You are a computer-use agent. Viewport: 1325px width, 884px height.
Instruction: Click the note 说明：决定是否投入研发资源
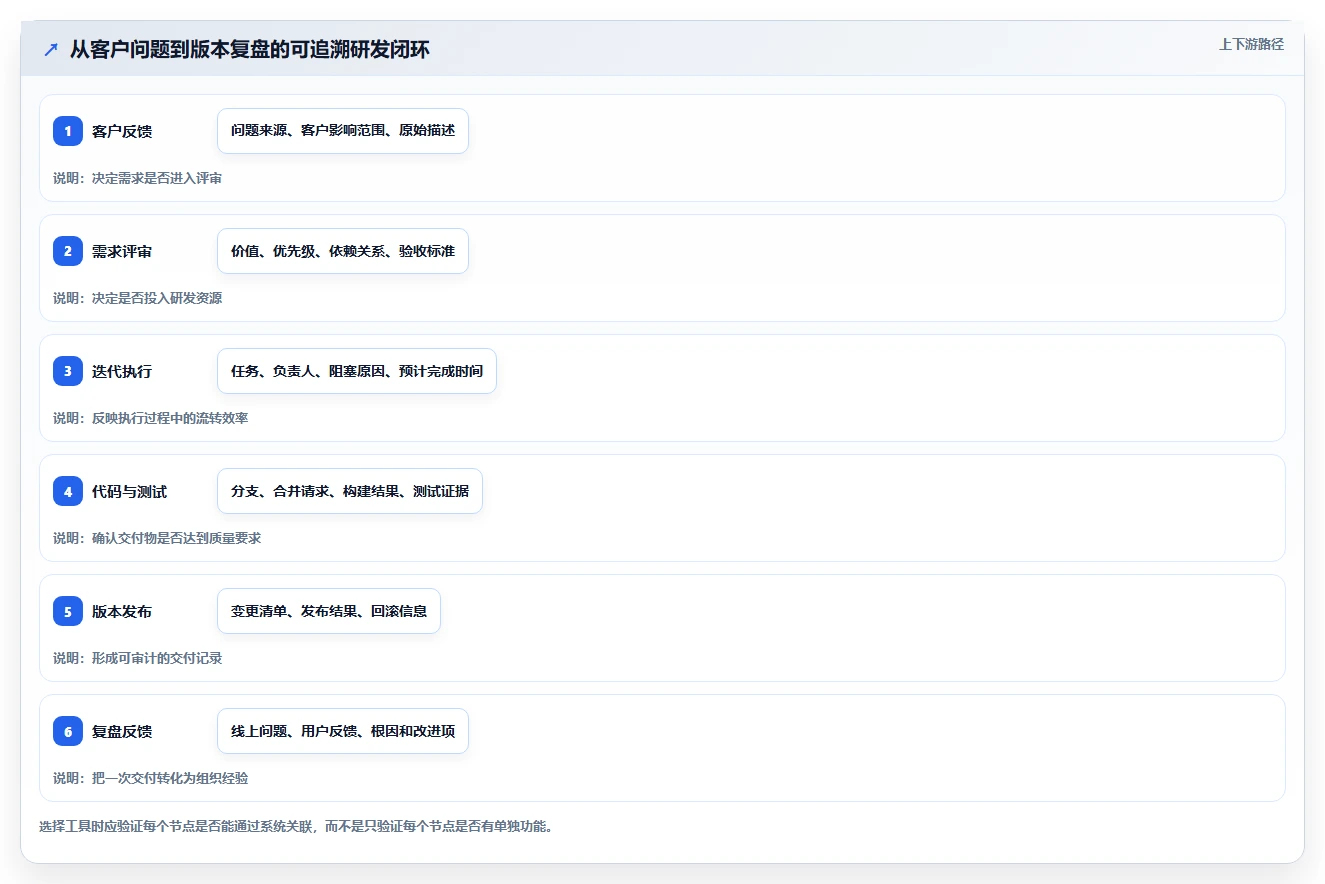click(x=138, y=298)
